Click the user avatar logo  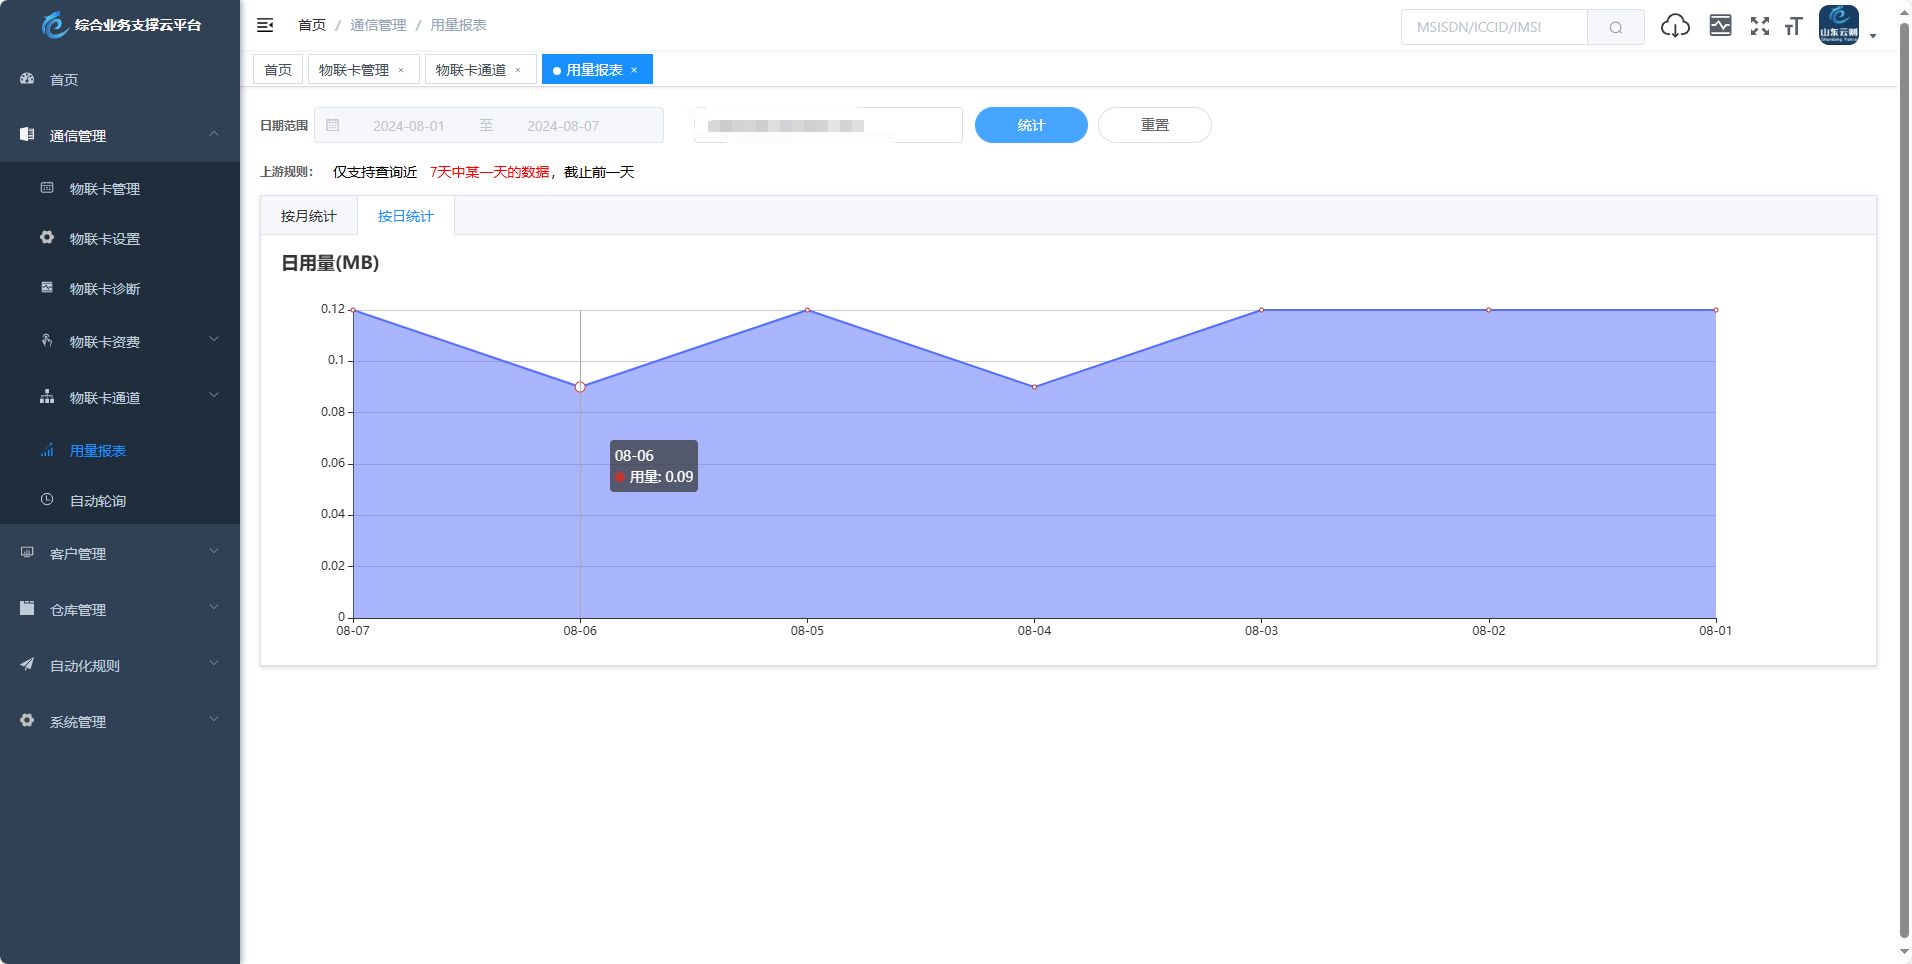tap(1838, 25)
